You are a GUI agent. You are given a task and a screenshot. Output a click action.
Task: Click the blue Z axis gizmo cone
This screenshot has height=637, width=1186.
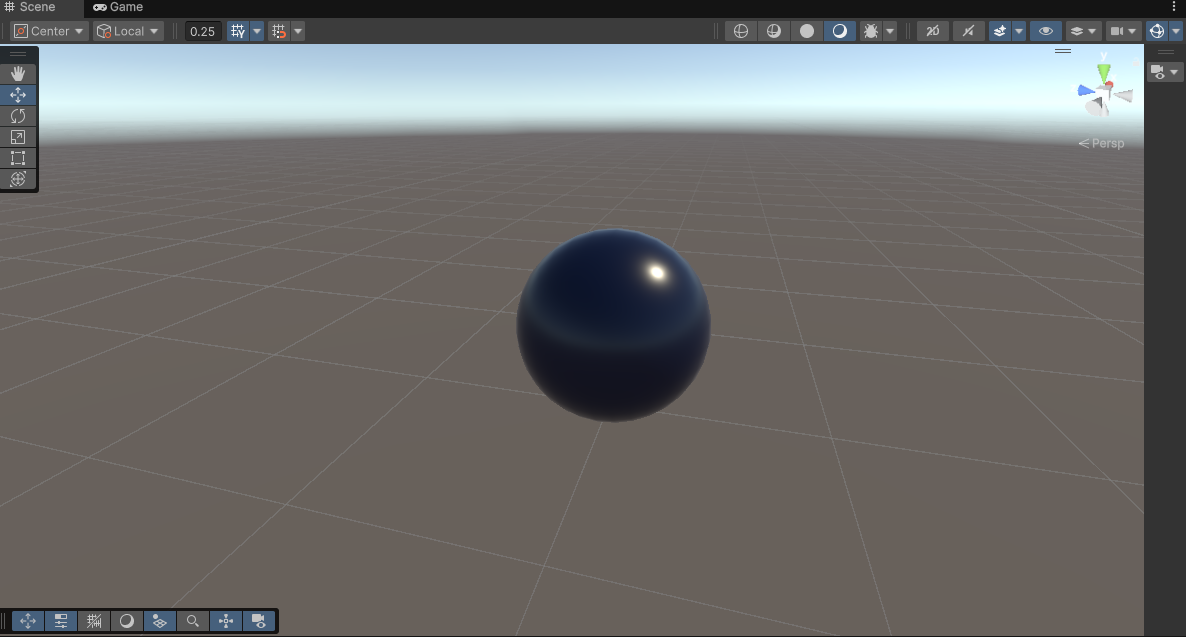point(1086,90)
